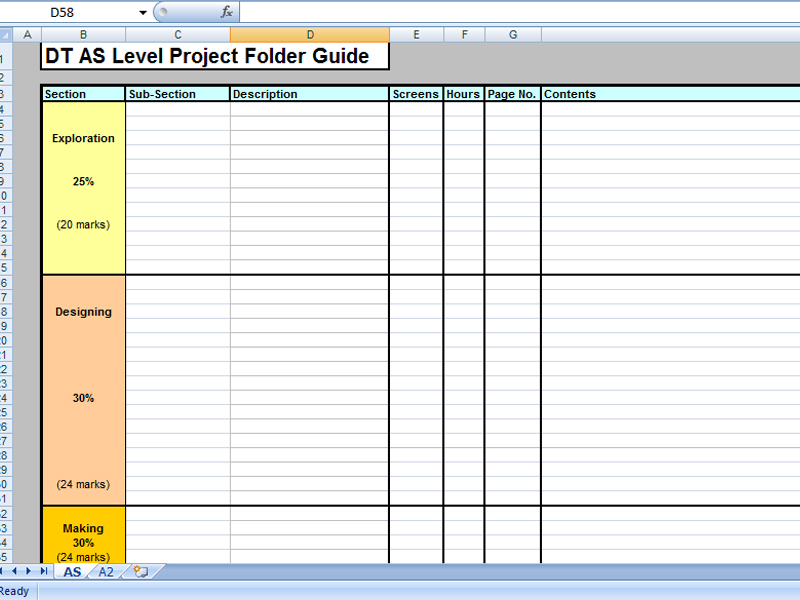The width and height of the screenshot is (800, 600).
Task: Click the (24 marks) text under Designing
Action: click(x=83, y=484)
